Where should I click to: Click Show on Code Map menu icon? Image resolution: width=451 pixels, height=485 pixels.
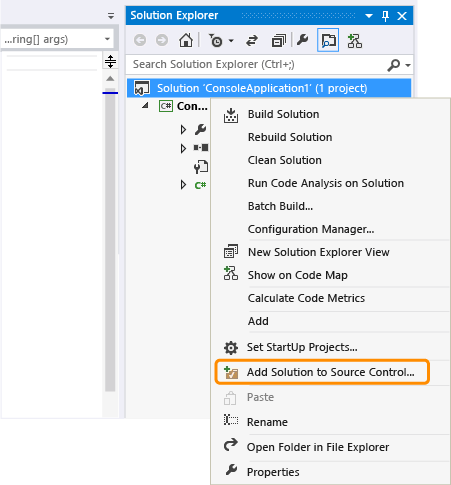(x=231, y=273)
